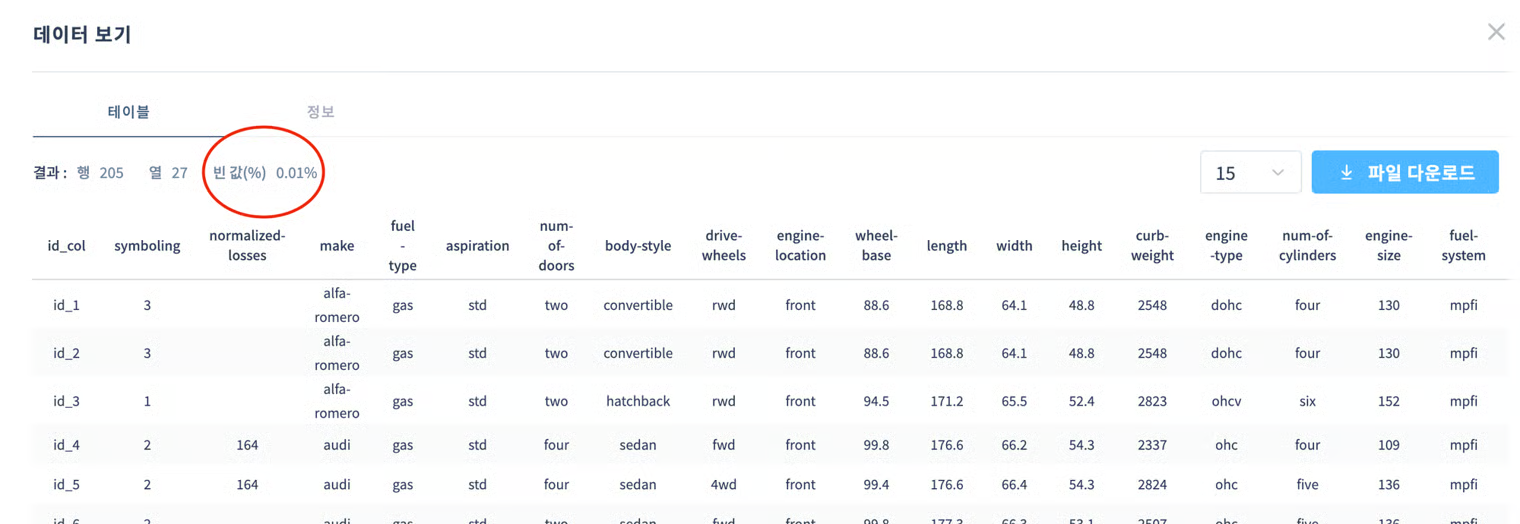Image resolution: width=1520 pixels, height=524 pixels.
Task: Click the fuel-system column header
Action: pyautogui.click(x=1463, y=246)
